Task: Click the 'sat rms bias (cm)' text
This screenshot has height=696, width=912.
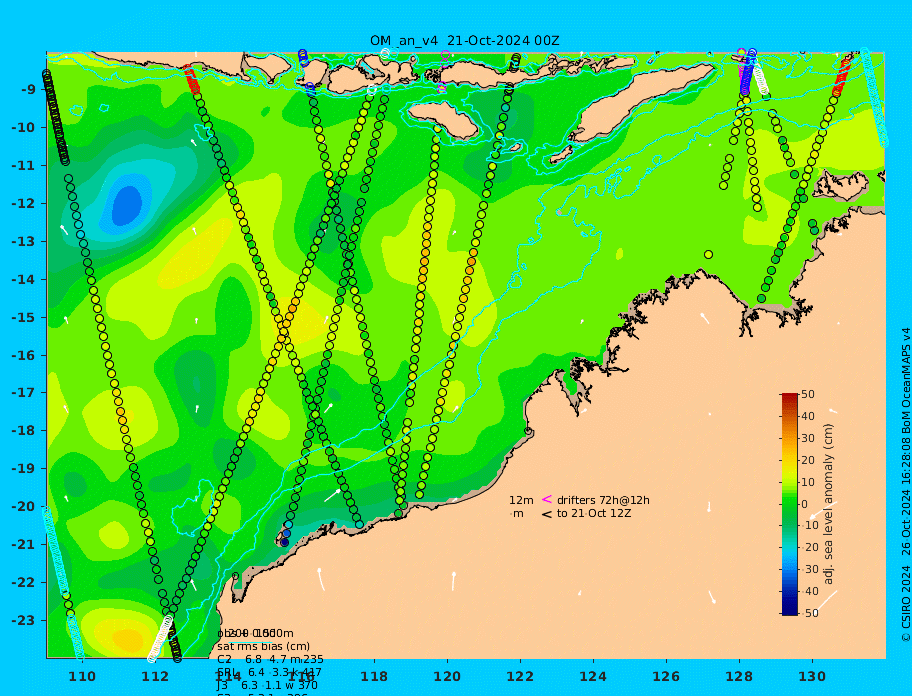Action: [263, 646]
